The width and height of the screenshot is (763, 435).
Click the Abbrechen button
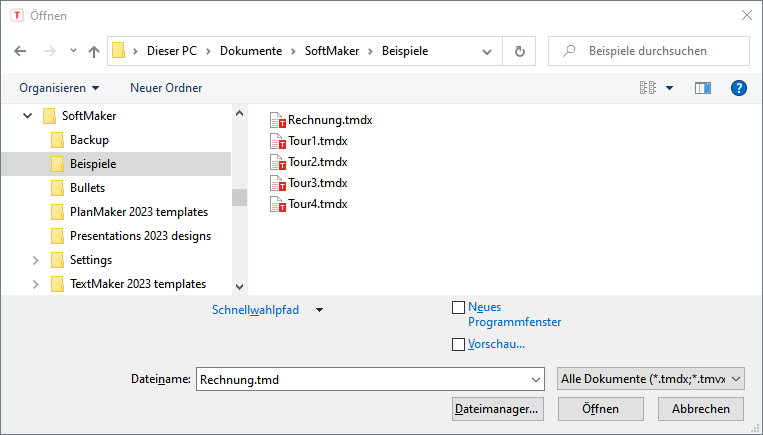pyautogui.click(x=701, y=409)
